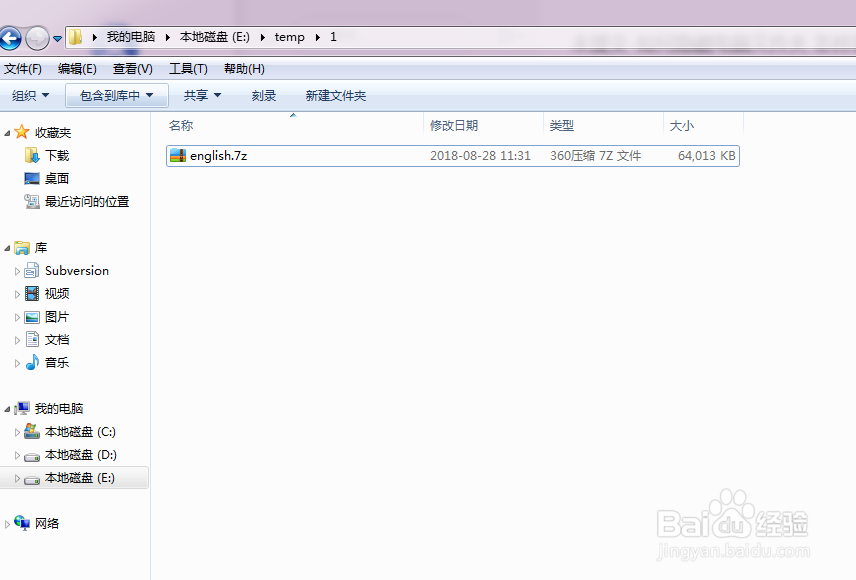Sort by the 类型 column header
This screenshot has height=580, width=856.
(562, 126)
